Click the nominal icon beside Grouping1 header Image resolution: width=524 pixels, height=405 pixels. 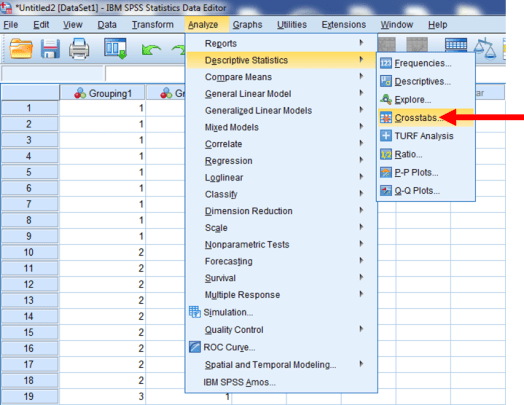click(x=80, y=93)
